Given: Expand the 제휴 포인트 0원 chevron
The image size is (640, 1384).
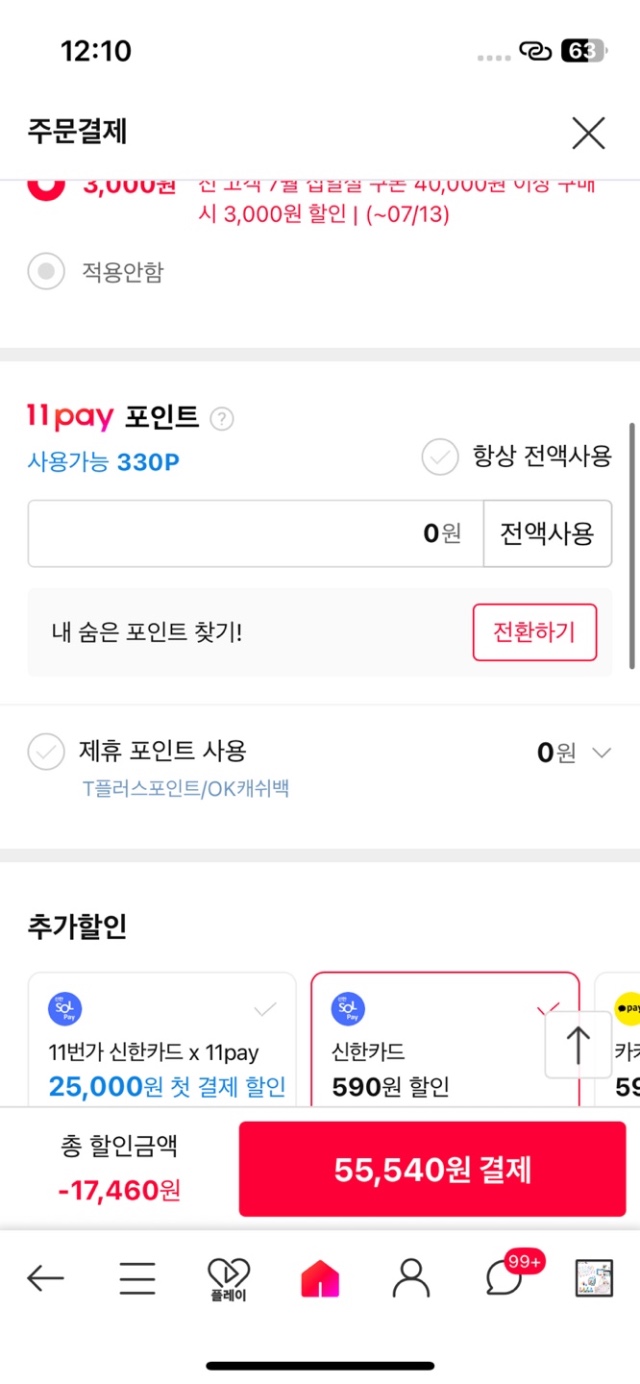Looking at the screenshot, I should (x=601, y=753).
